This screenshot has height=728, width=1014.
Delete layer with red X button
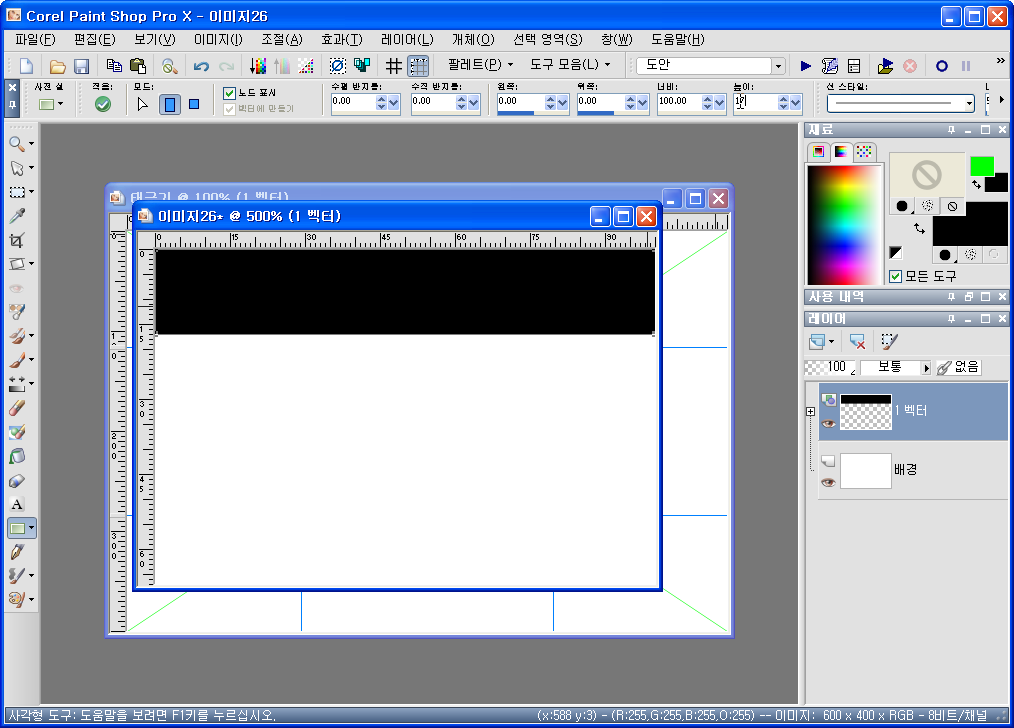pyautogui.click(x=858, y=341)
